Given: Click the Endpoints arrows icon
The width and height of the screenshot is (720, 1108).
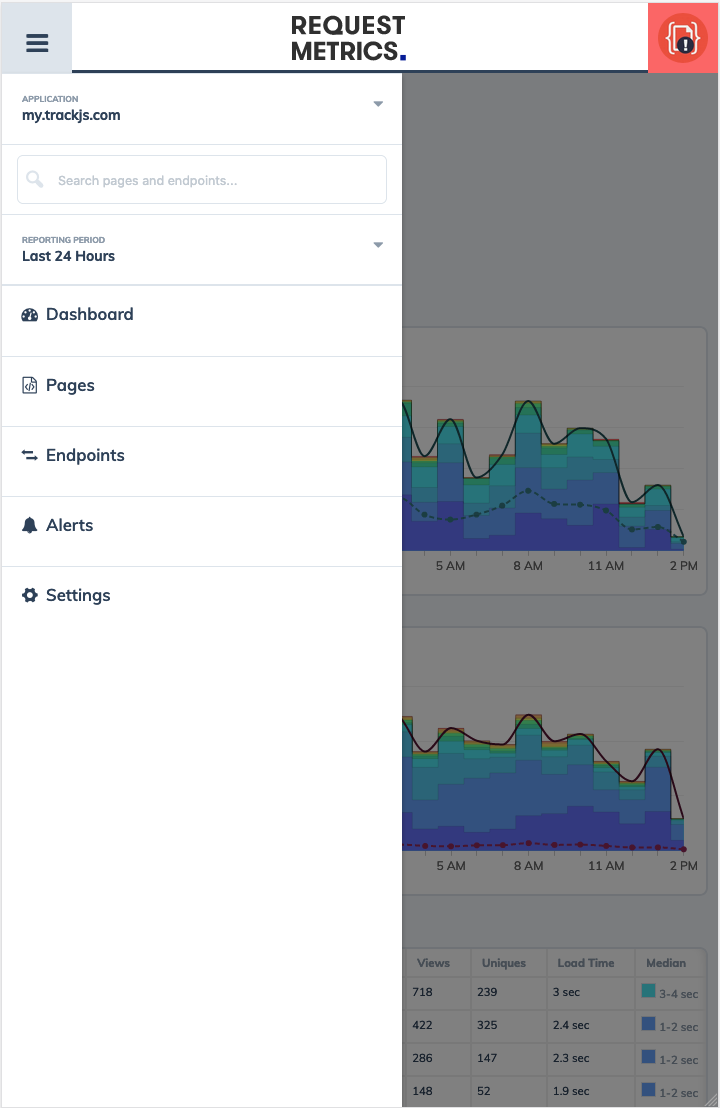Looking at the screenshot, I should [30, 456].
